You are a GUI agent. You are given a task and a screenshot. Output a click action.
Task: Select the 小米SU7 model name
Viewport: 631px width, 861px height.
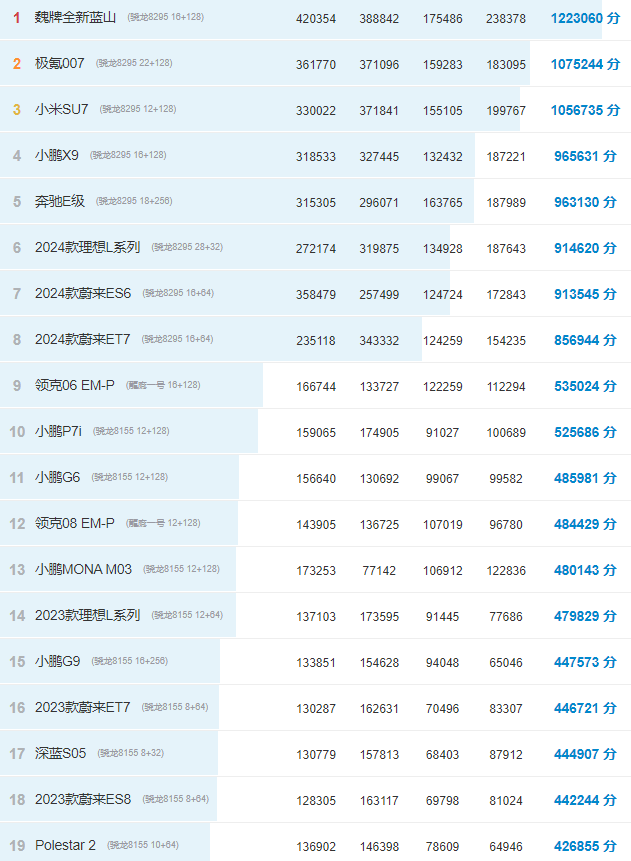[x=62, y=109]
